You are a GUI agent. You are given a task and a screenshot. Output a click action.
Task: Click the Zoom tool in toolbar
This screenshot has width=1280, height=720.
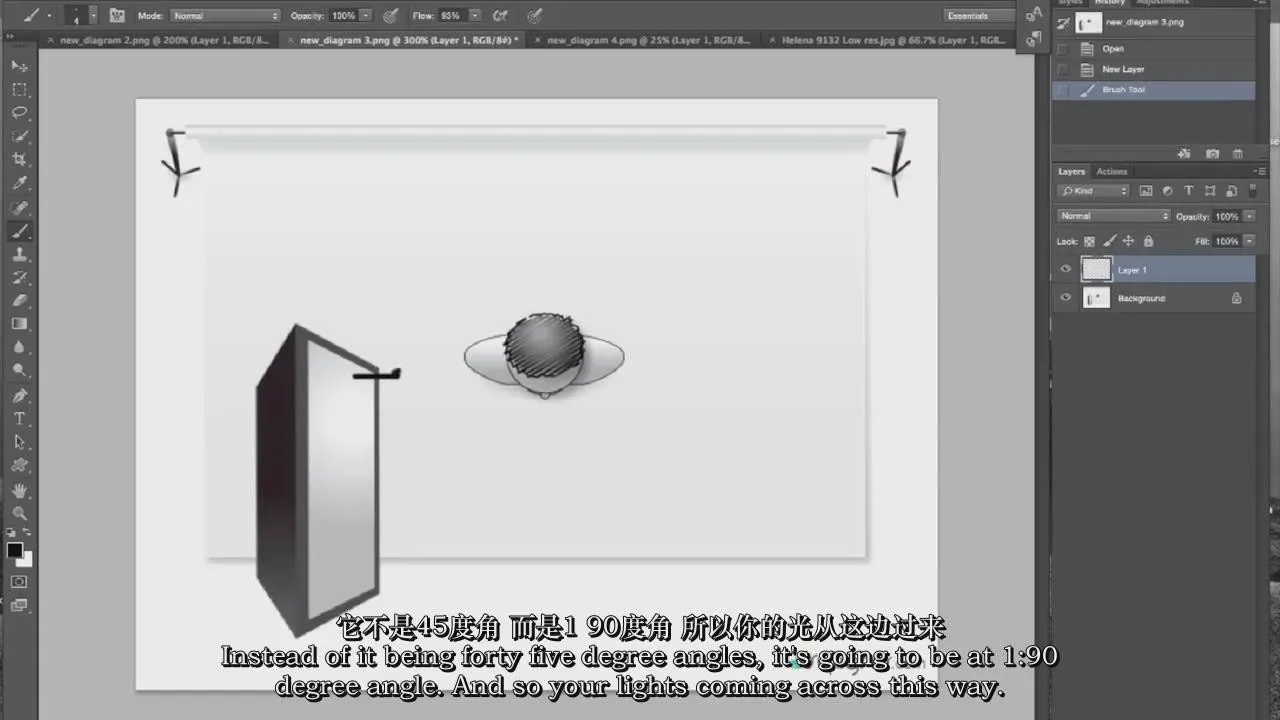coord(19,513)
